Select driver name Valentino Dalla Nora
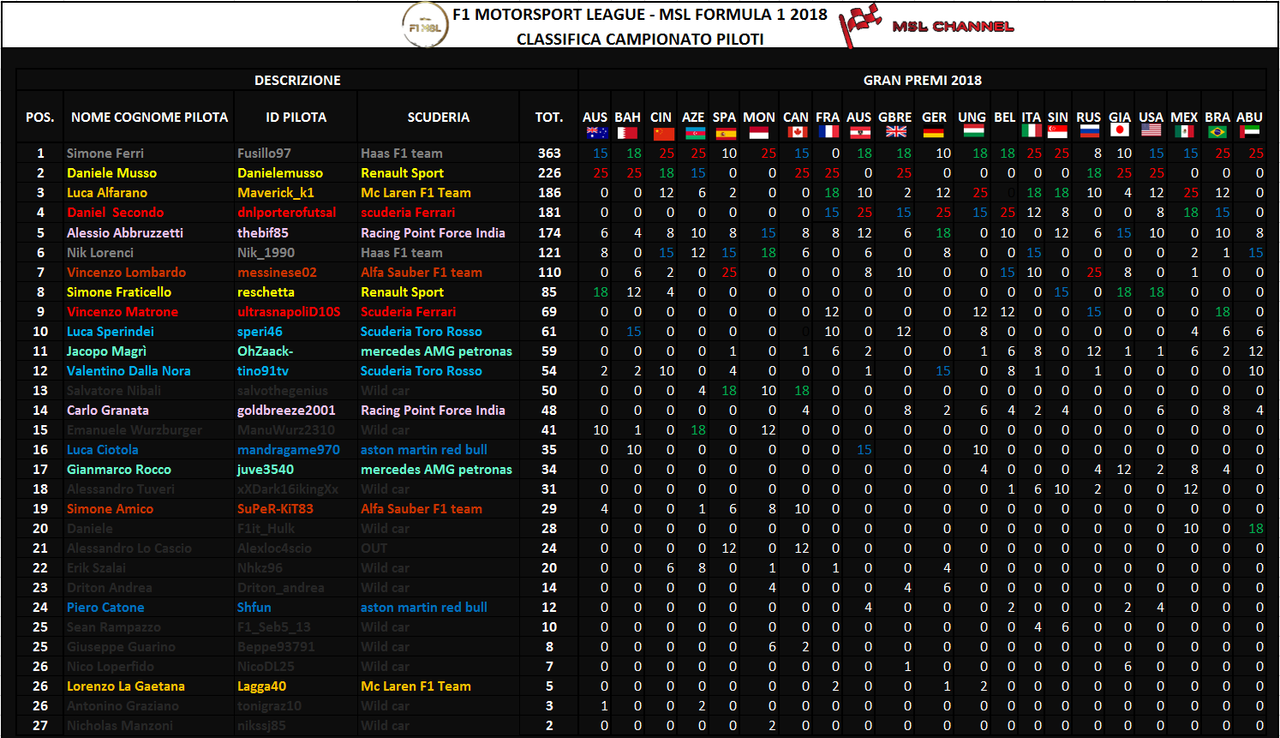The height and width of the screenshot is (738, 1280). (x=129, y=371)
